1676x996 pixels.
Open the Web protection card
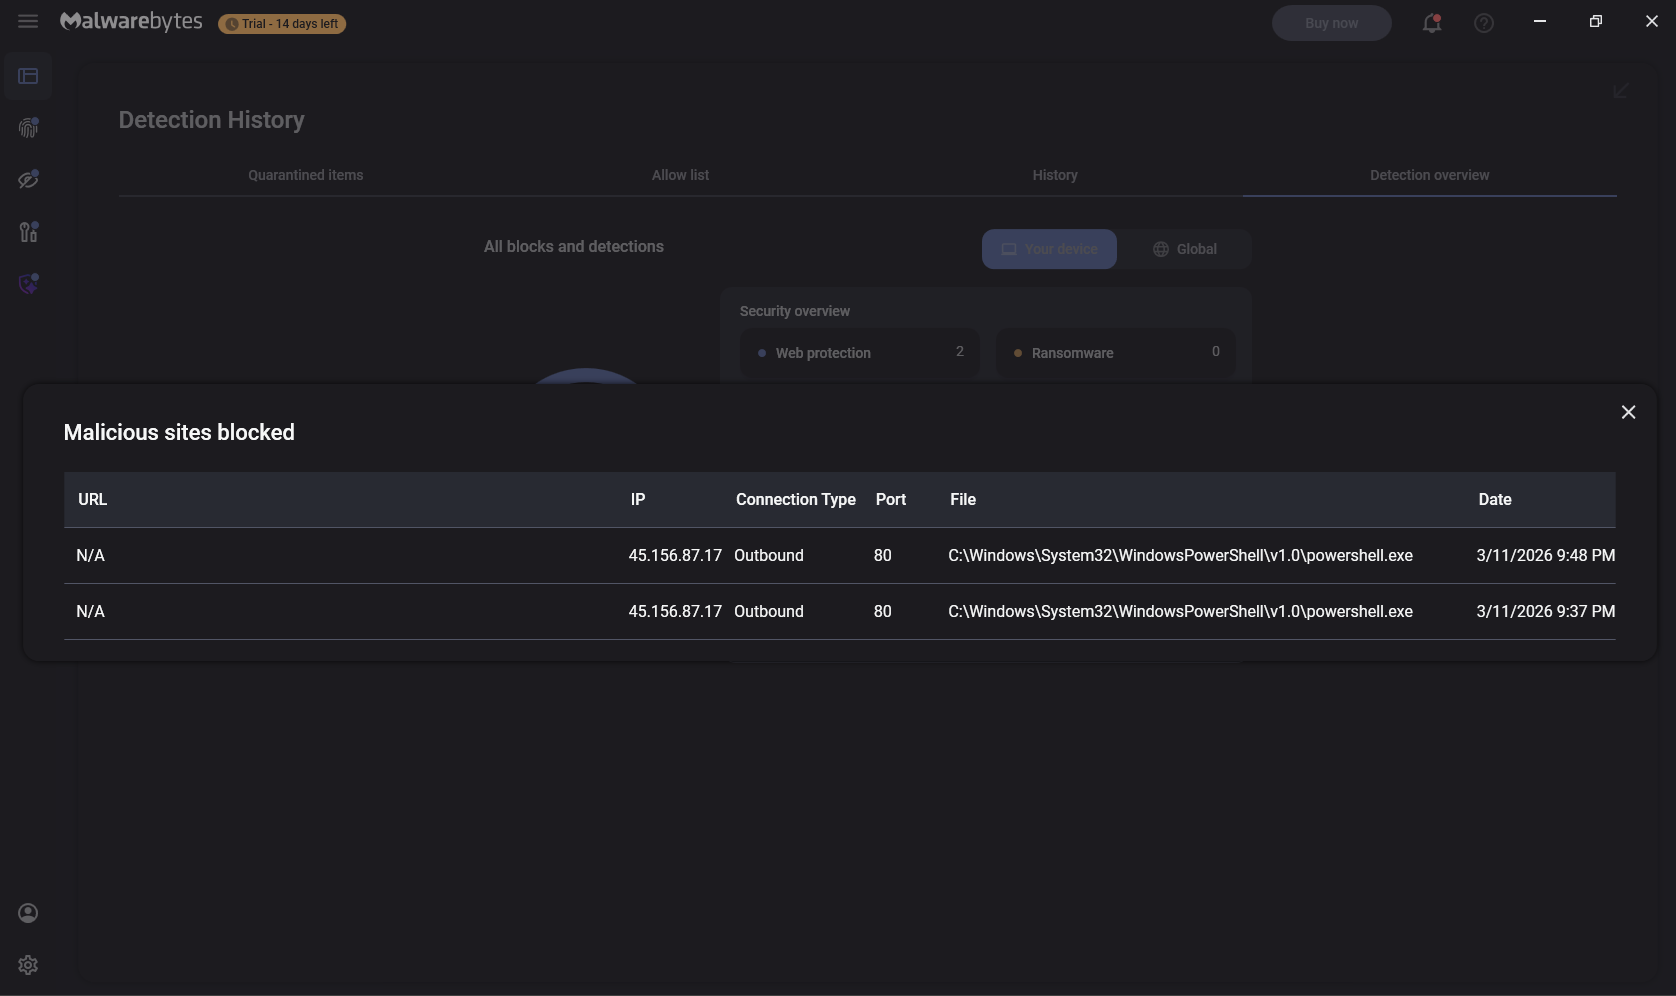(x=859, y=353)
